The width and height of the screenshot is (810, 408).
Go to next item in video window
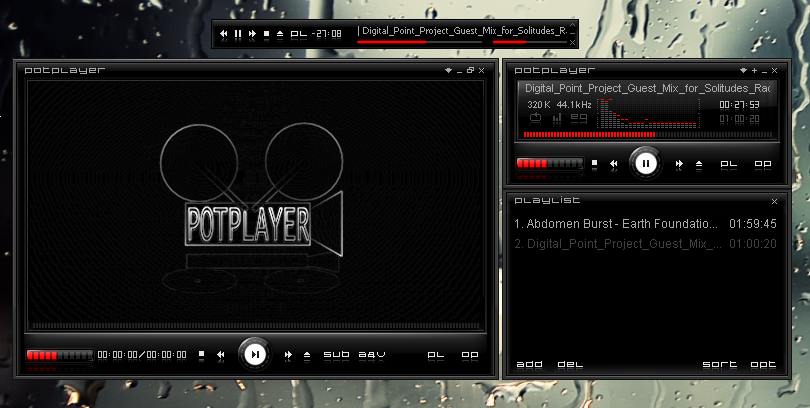point(288,354)
